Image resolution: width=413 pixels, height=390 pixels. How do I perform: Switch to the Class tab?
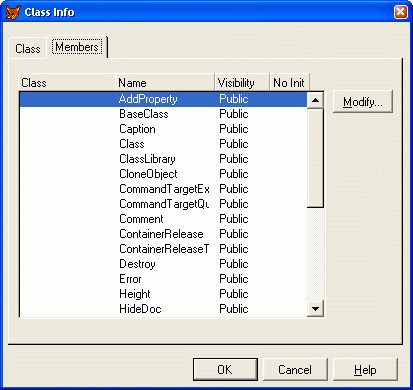tap(28, 49)
